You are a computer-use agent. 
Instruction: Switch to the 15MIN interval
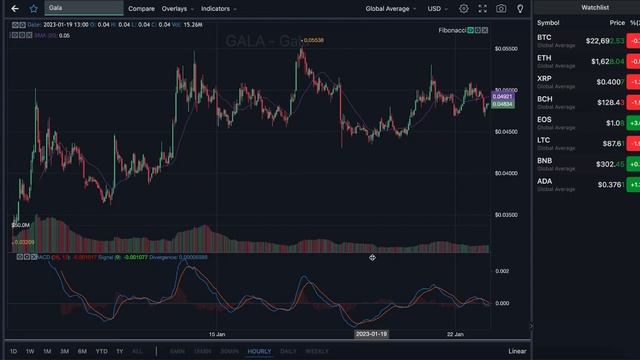(202, 351)
